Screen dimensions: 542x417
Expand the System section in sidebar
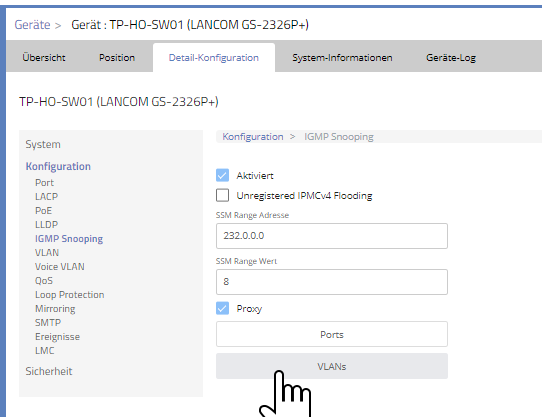[x=43, y=144]
